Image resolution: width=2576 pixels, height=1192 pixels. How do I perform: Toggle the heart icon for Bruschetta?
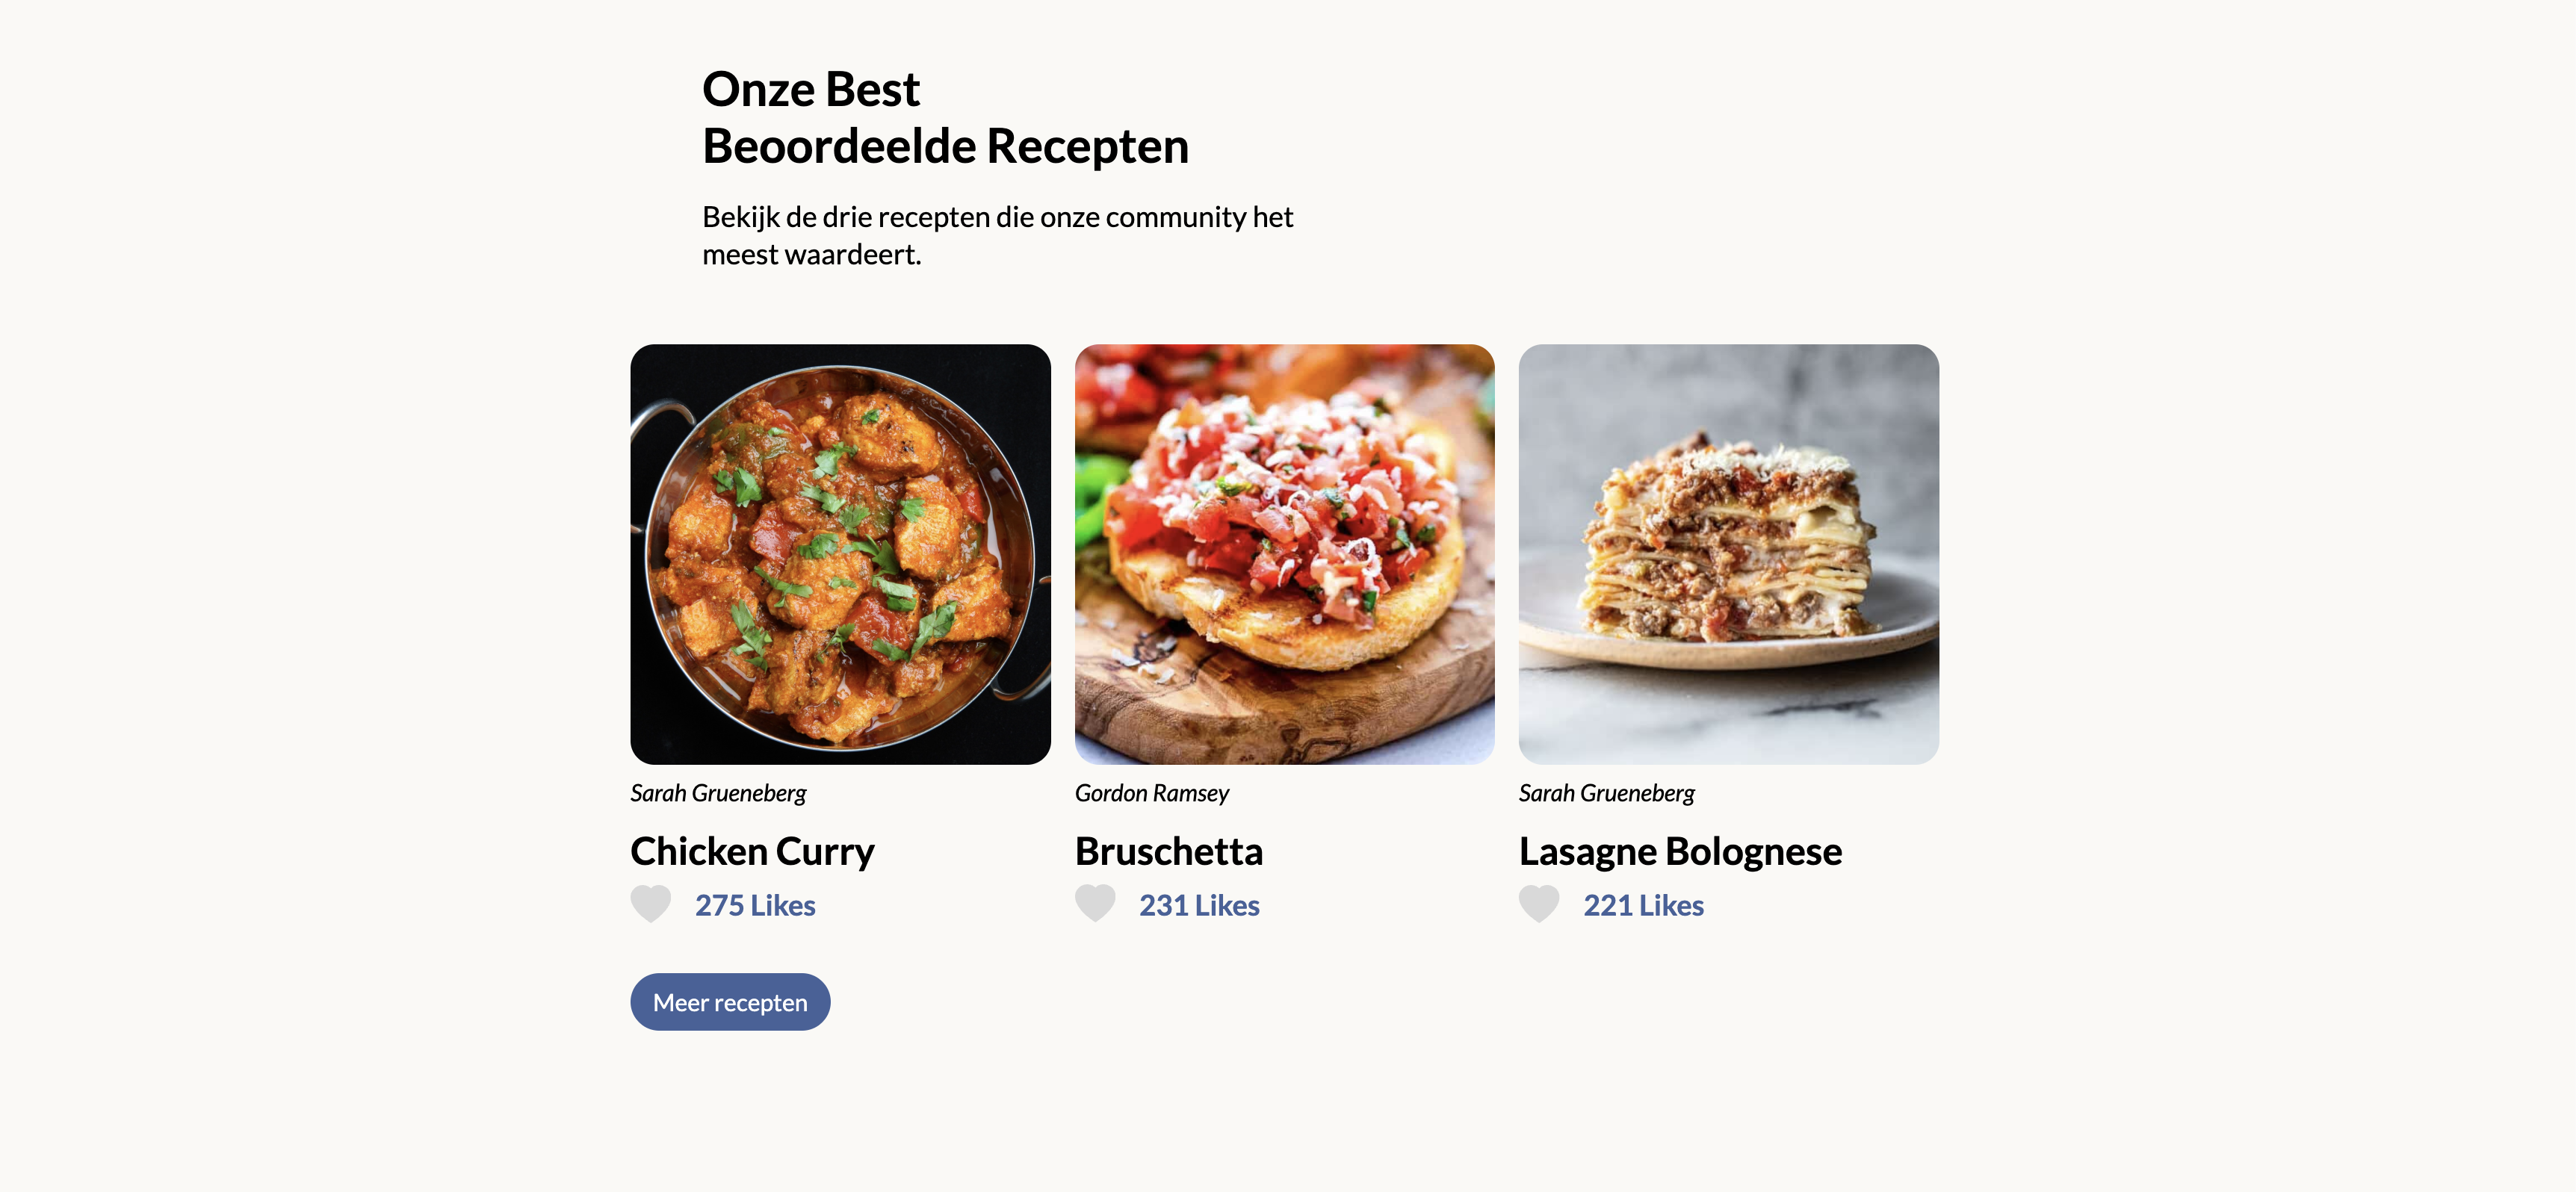point(1094,904)
